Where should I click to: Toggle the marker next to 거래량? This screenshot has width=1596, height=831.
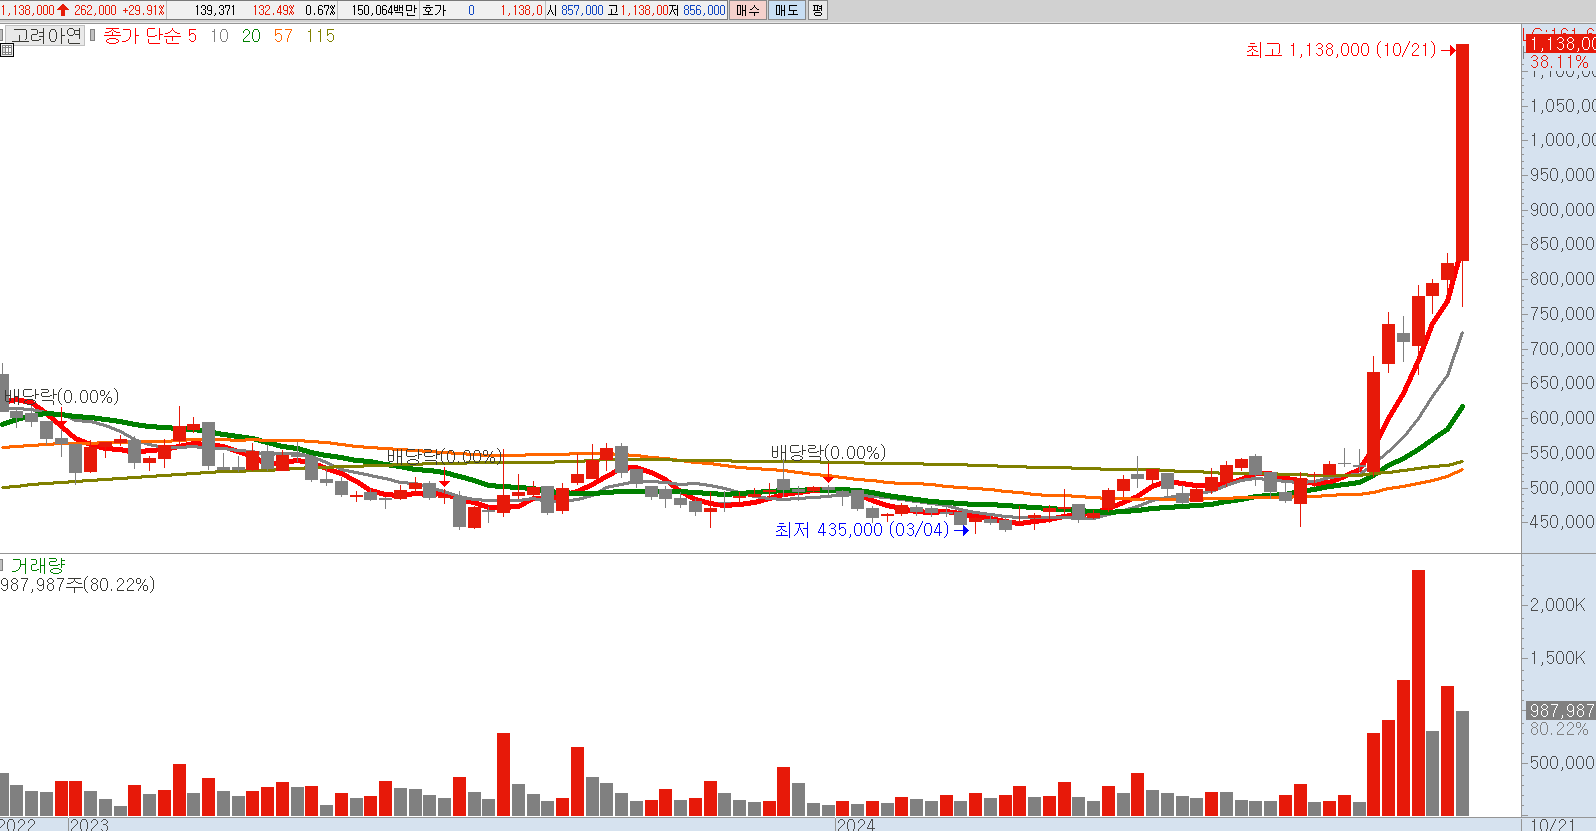coord(3,565)
